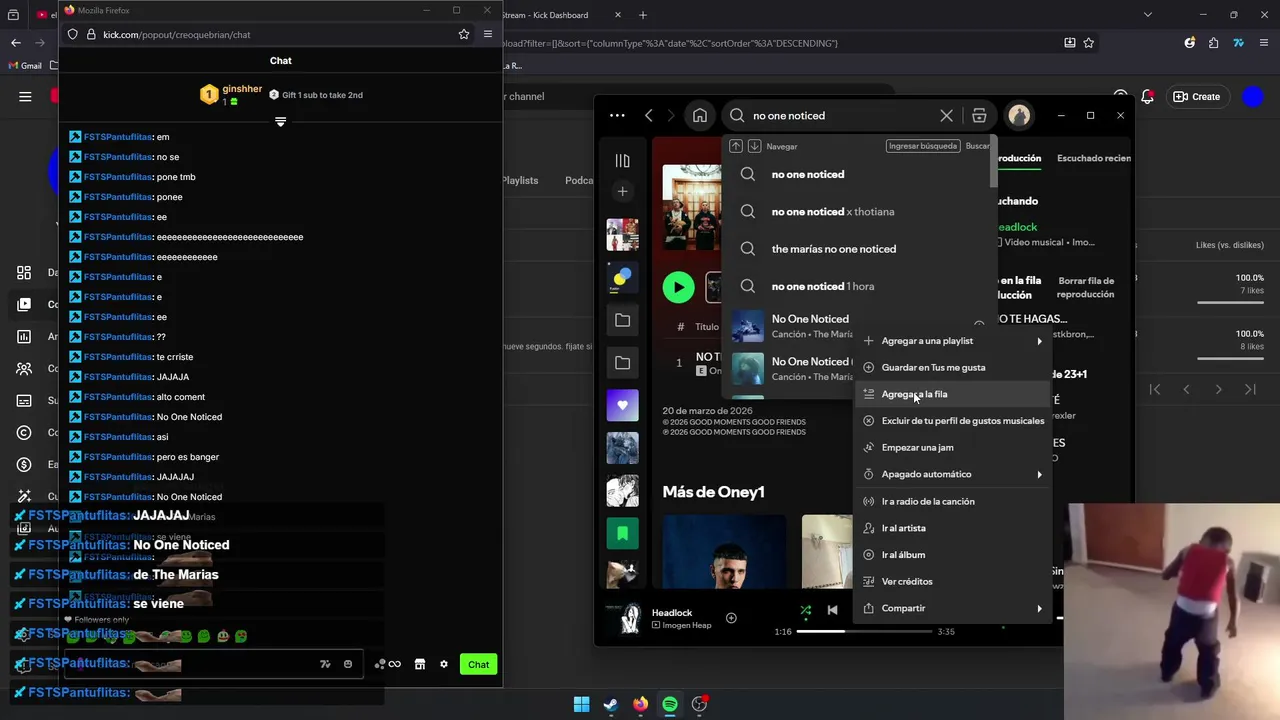Open Spotify Browse icon next to search

point(979,116)
